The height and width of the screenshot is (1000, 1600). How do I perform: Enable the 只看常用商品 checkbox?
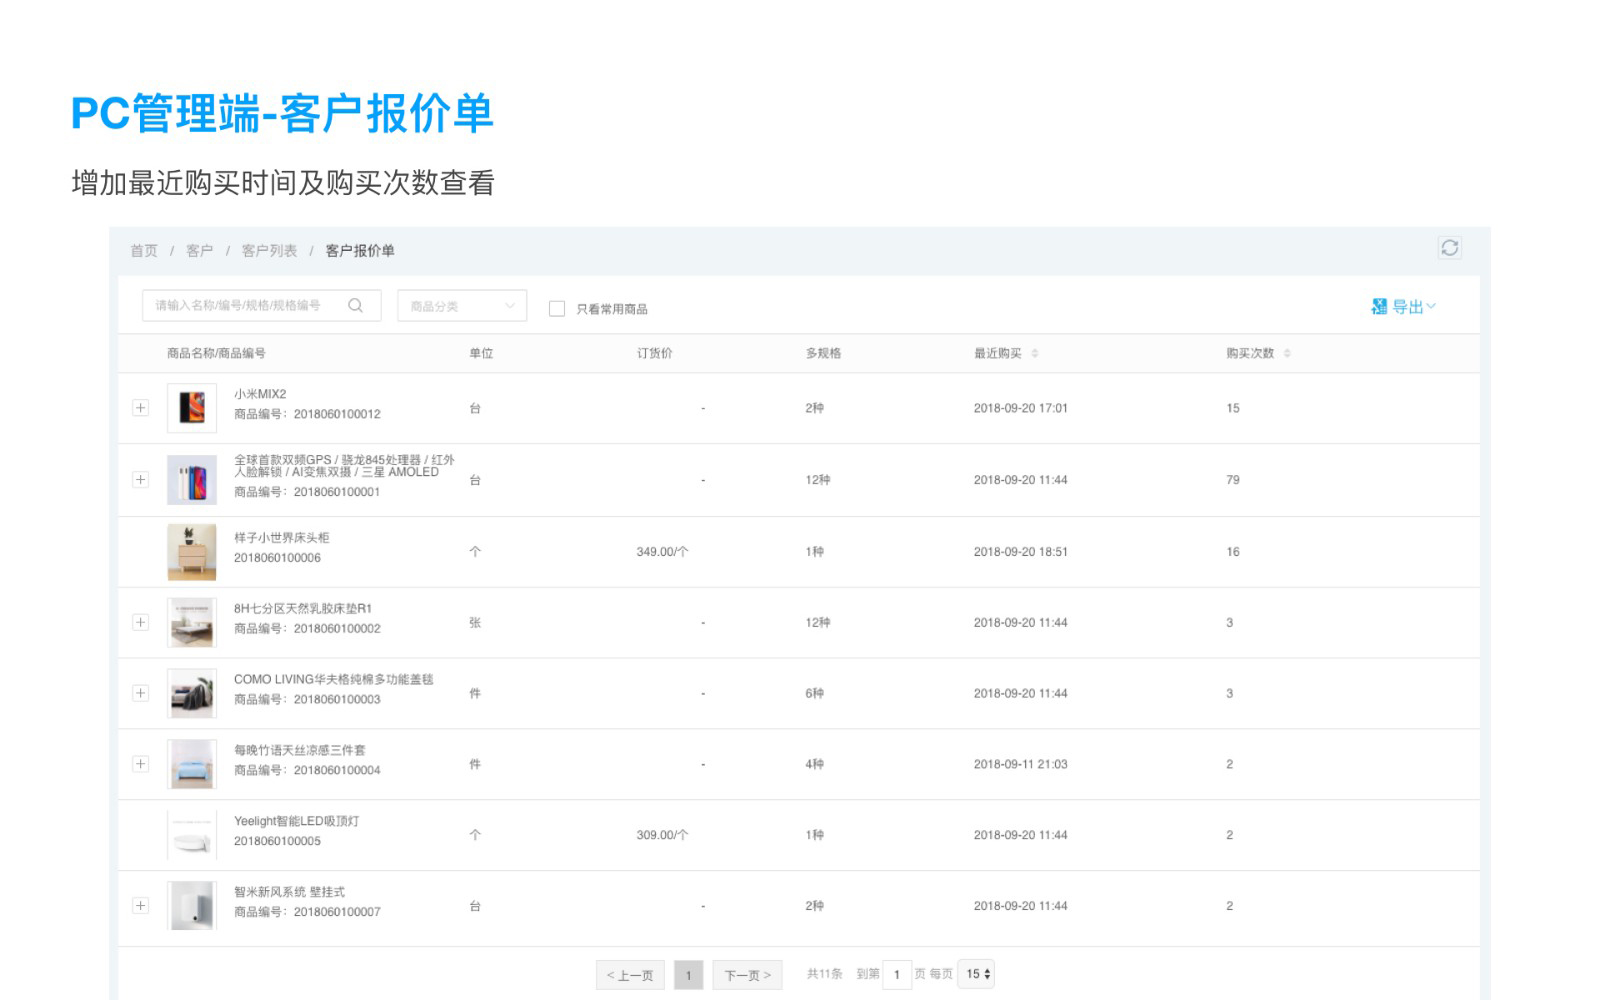(x=557, y=309)
